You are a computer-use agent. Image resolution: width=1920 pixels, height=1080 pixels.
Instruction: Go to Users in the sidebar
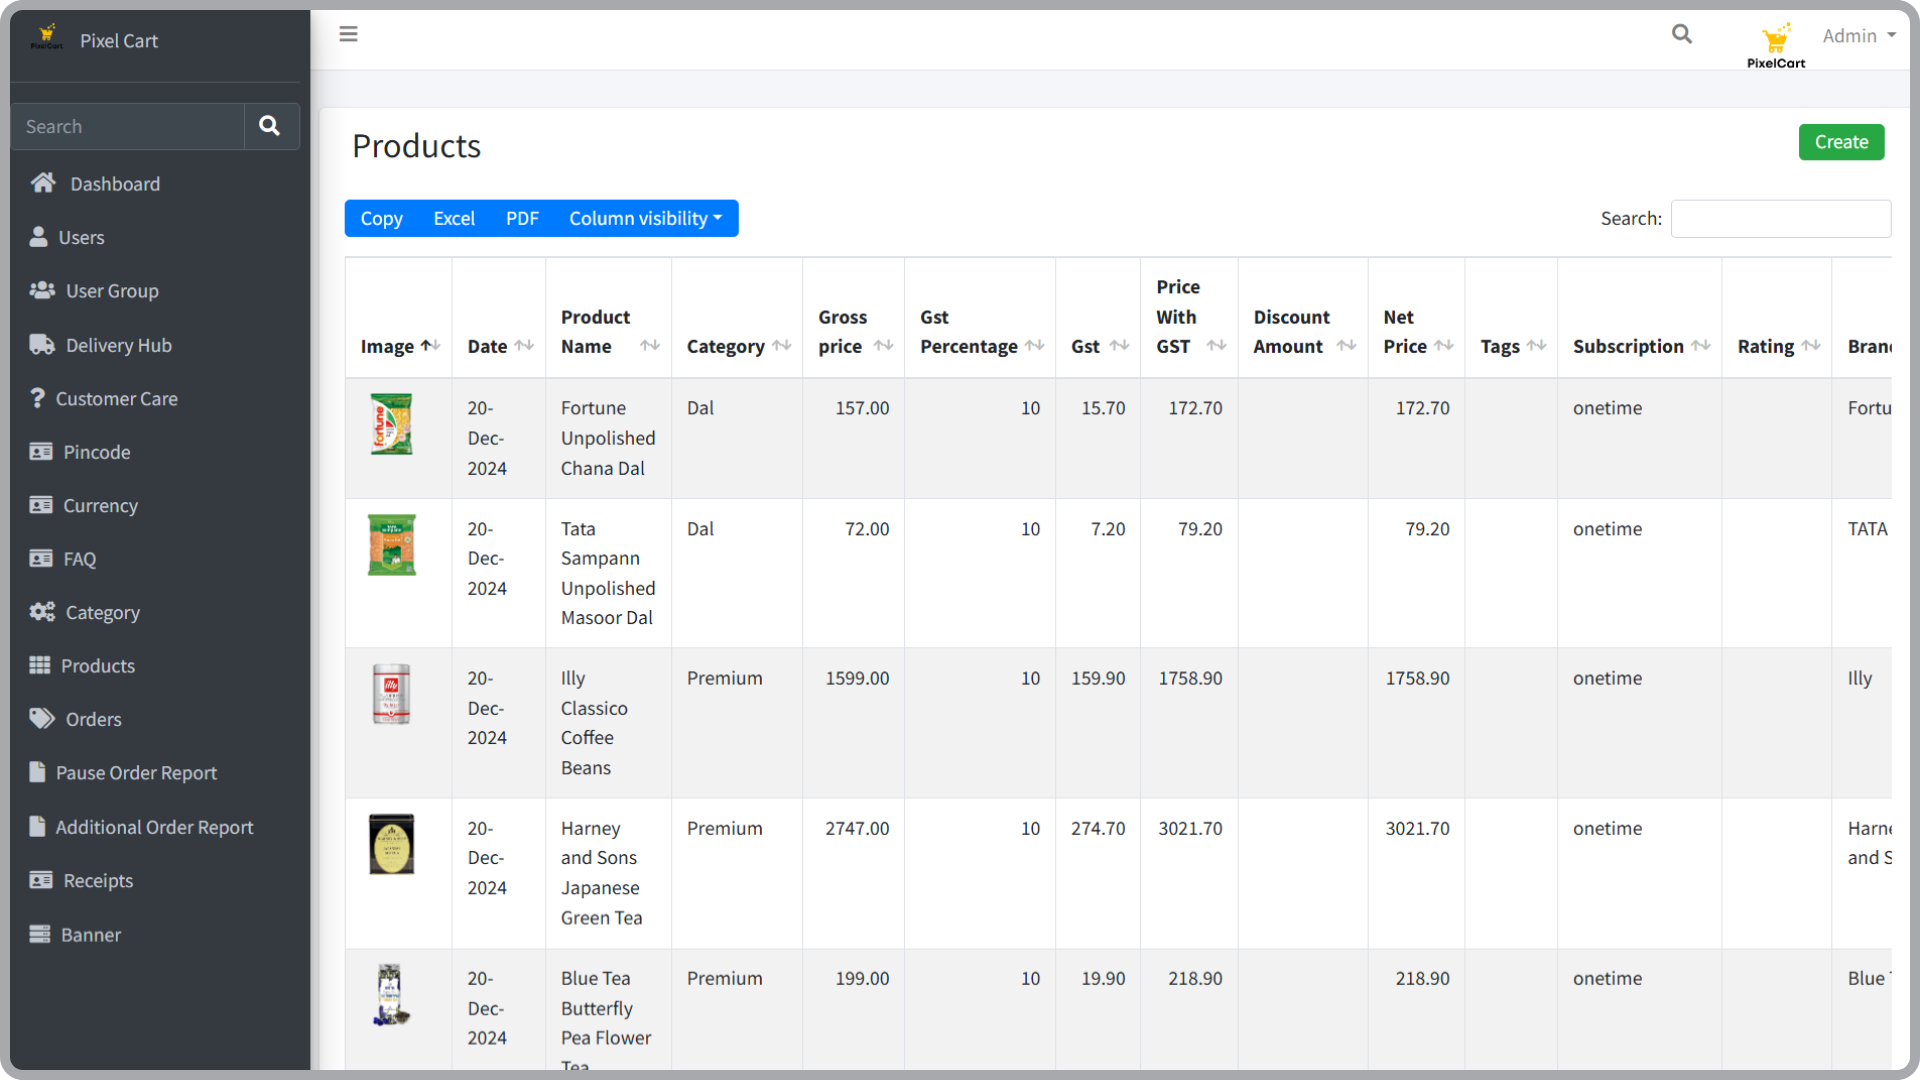[81, 237]
